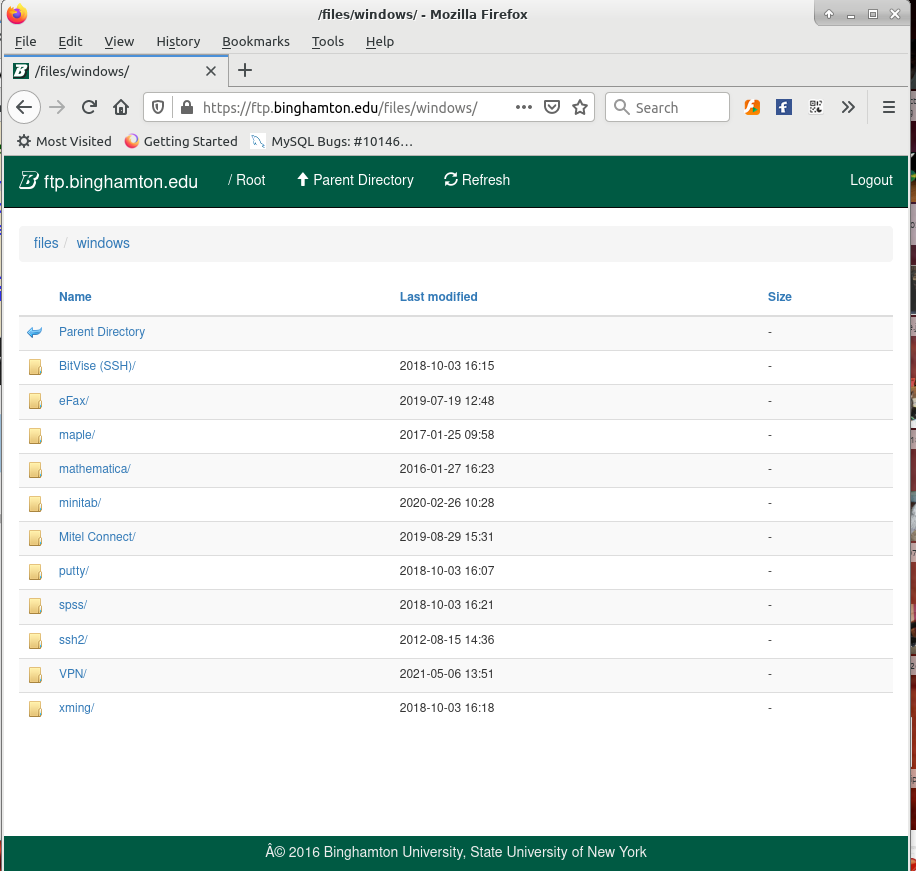Image resolution: width=916 pixels, height=871 pixels.
Task: Open the Firefox hamburger menu
Action: pyautogui.click(x=889, y=107)
